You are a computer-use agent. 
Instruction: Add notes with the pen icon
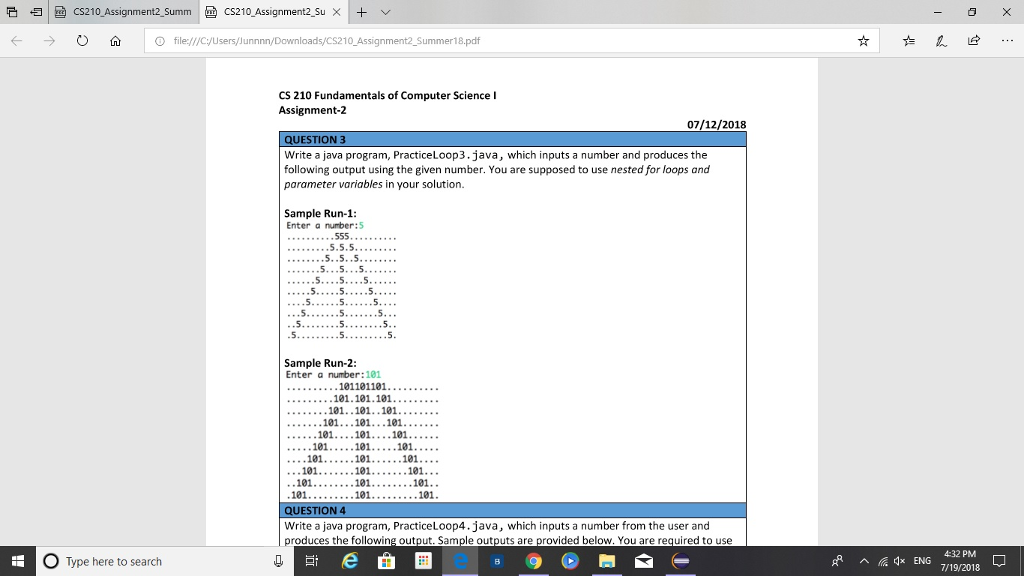[x=941, y=40]
